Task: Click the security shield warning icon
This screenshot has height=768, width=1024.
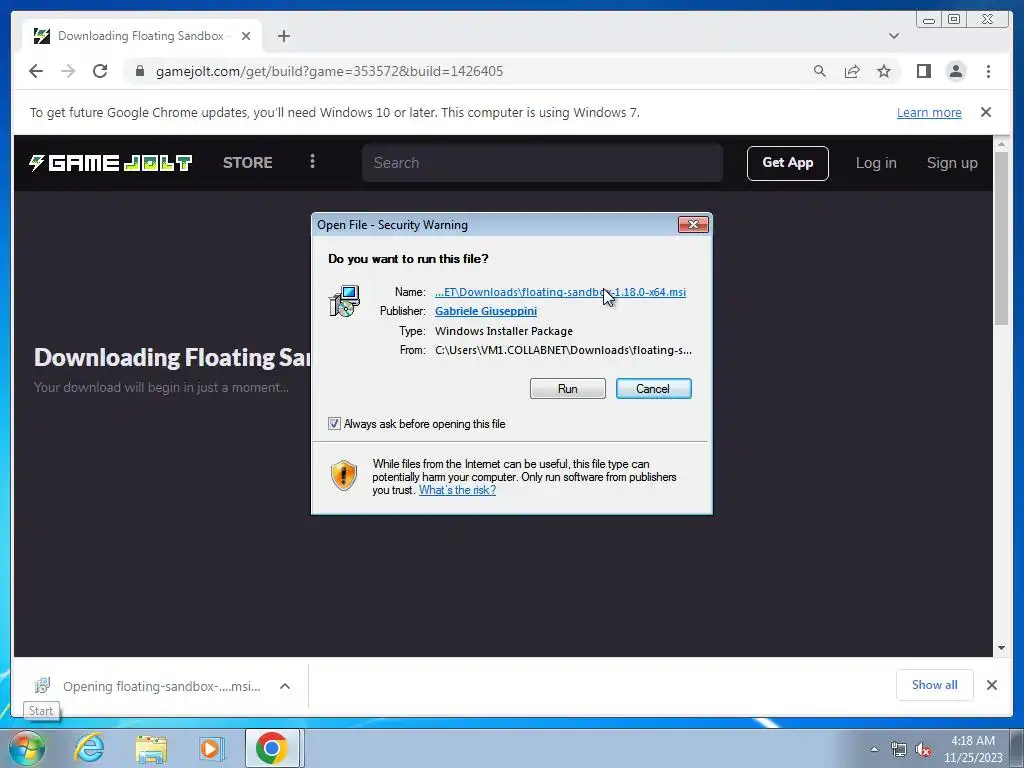Action: point(344,475)
